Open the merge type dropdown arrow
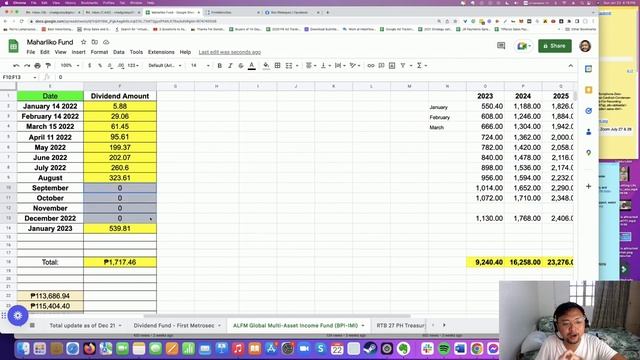Viewport: 640px width, 360px height. (297, 66)
